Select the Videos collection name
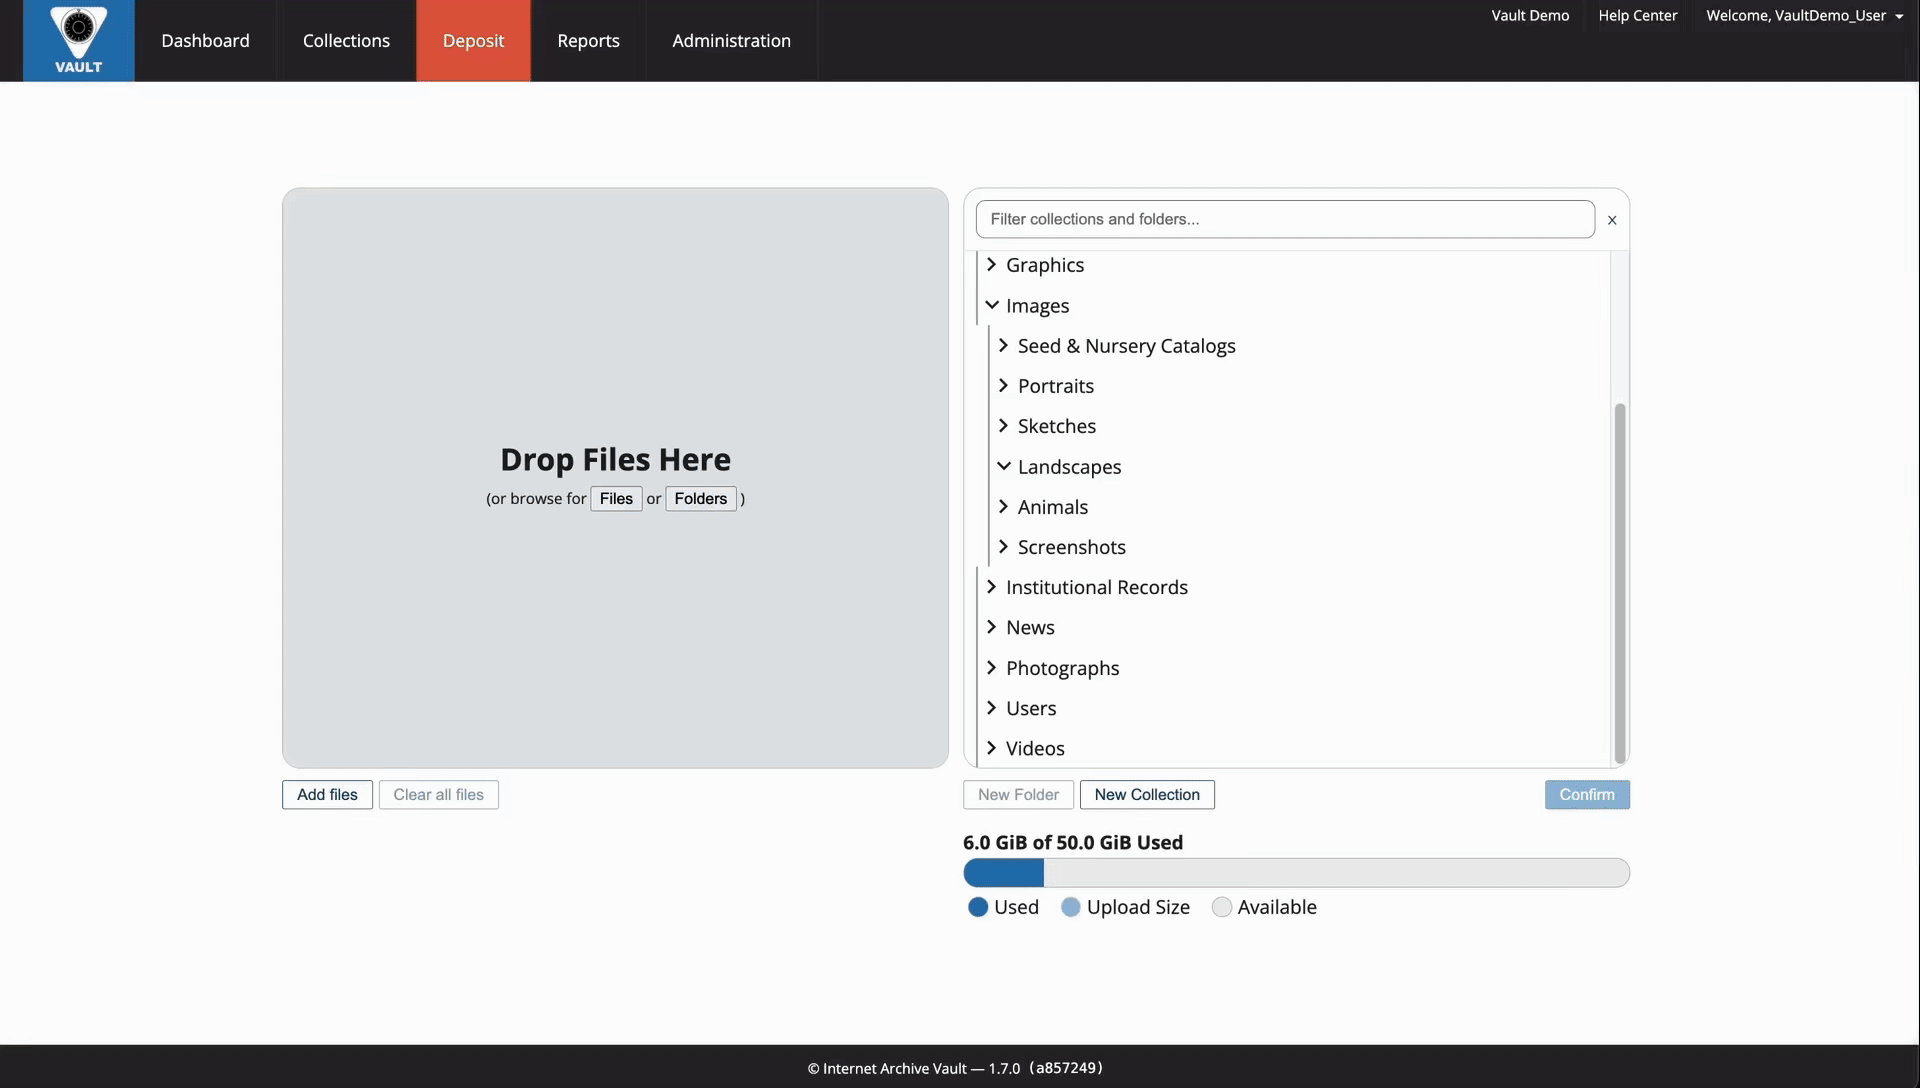This screenshot has width=1920, height=1088. [1035, 748]
